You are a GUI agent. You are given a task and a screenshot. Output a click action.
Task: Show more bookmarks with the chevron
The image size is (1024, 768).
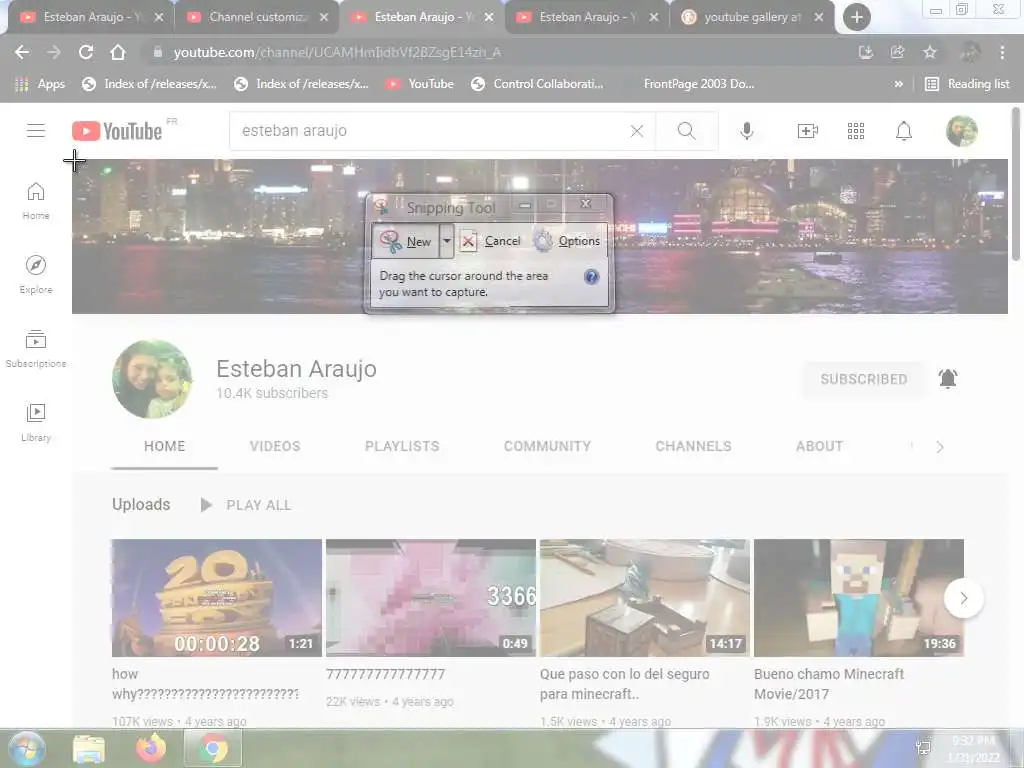[x=899, y=84]
